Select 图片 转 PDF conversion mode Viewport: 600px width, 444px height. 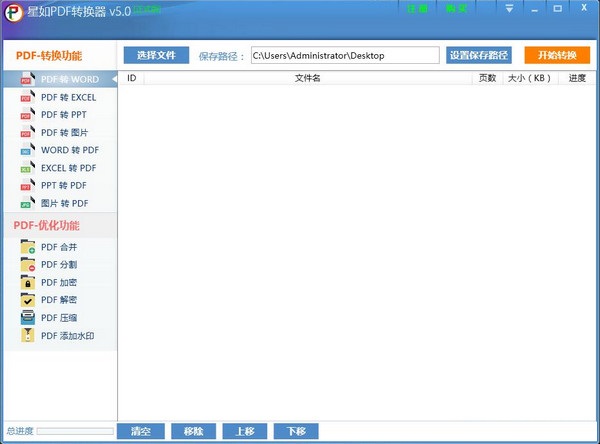coord(60,203)
